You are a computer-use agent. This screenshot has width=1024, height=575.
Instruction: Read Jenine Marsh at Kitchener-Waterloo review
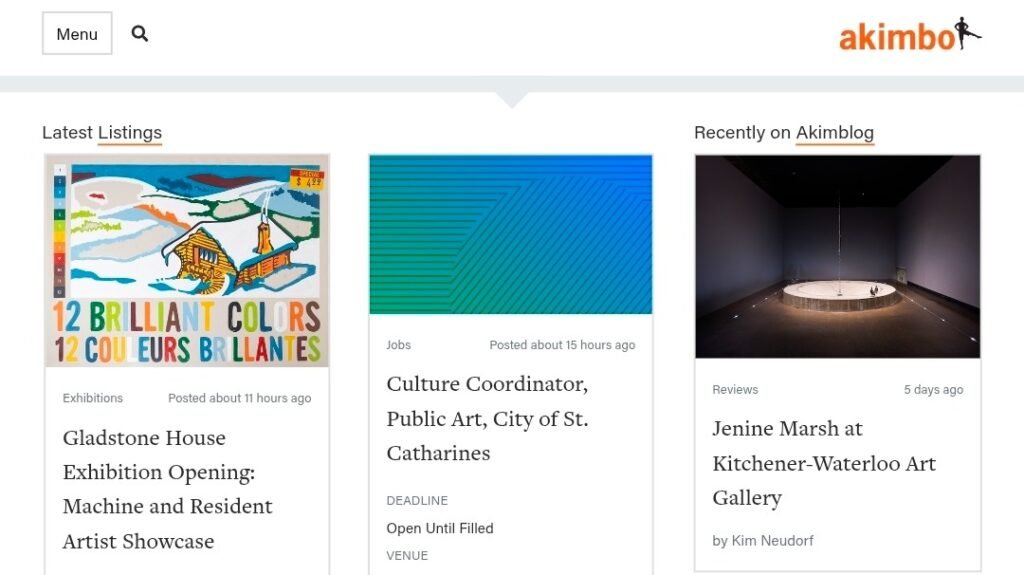point(824,463)
